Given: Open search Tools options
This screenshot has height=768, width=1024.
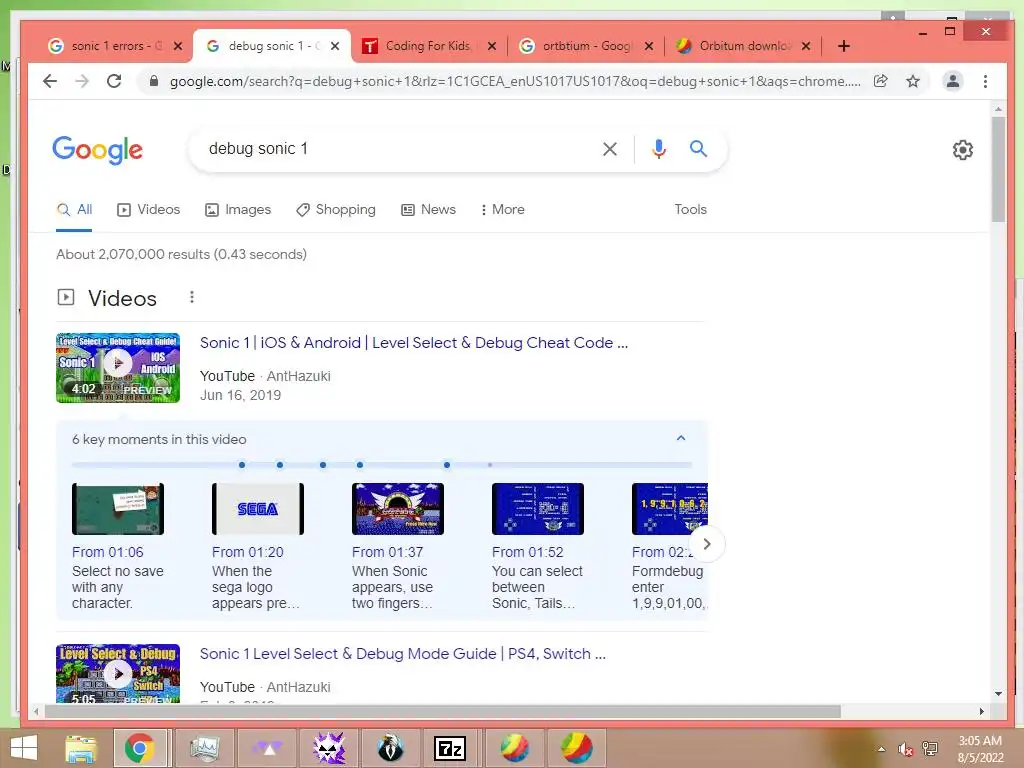Looking at the screenshot, I should tap(690, 210).
